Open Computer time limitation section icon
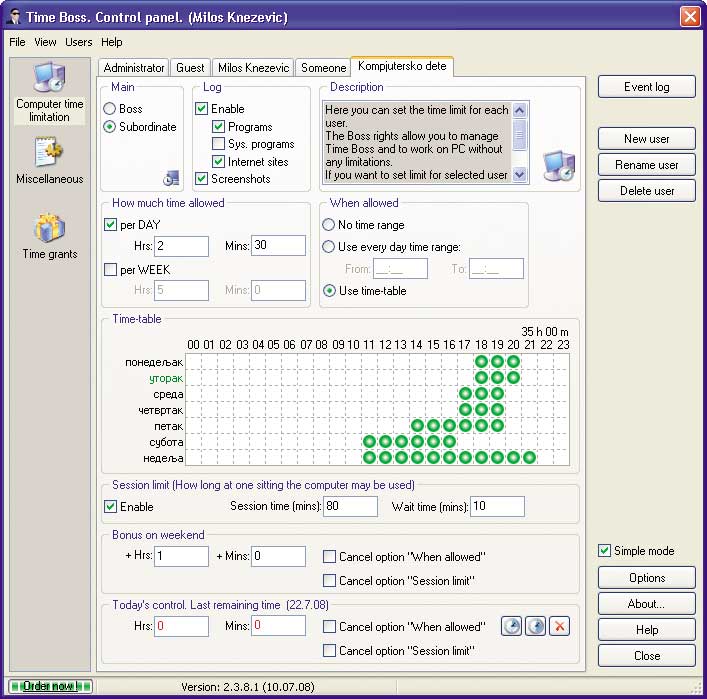 [x=49, y=77]
